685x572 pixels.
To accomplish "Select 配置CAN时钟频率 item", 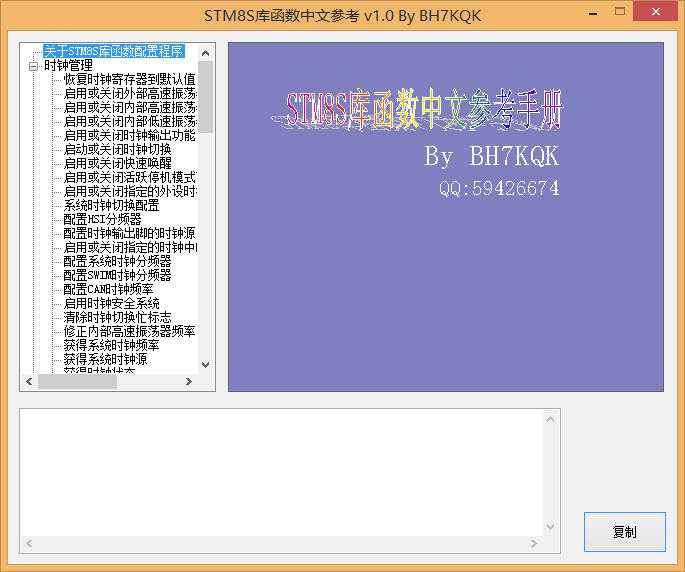I will tap(108, 289).
